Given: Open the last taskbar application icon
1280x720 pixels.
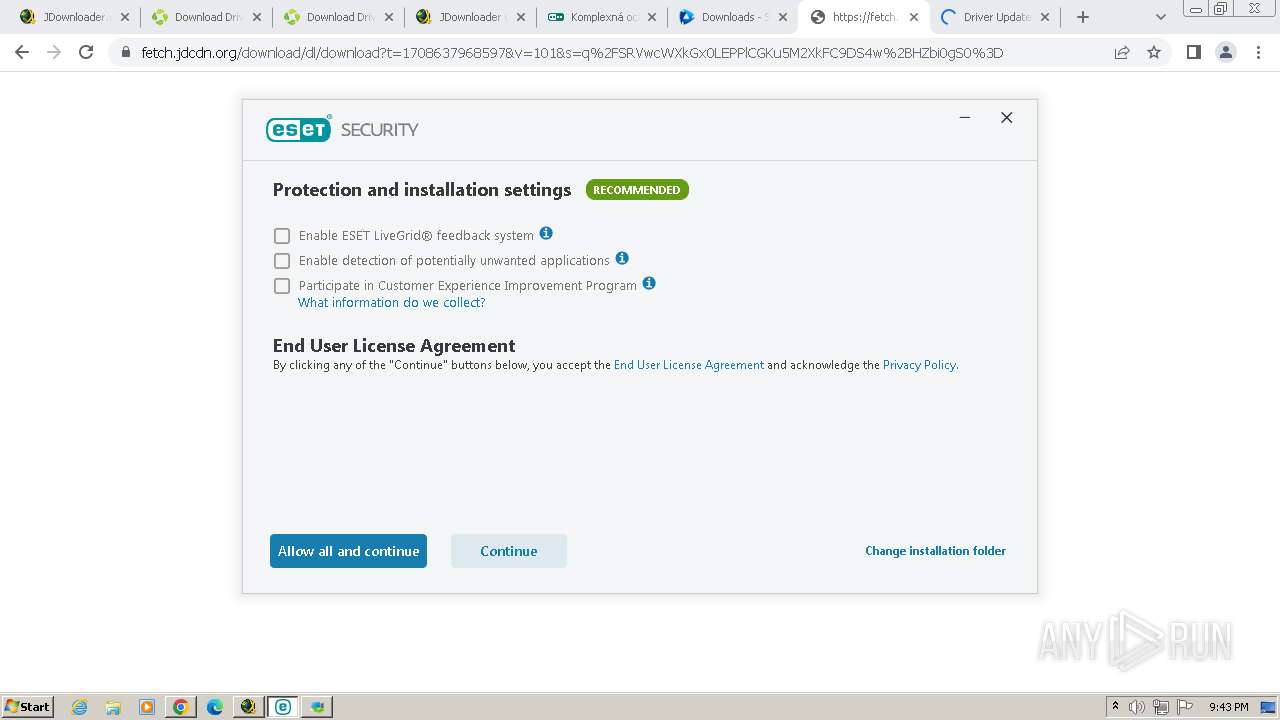Looking at the screenshot, I should tap(317, 707).
